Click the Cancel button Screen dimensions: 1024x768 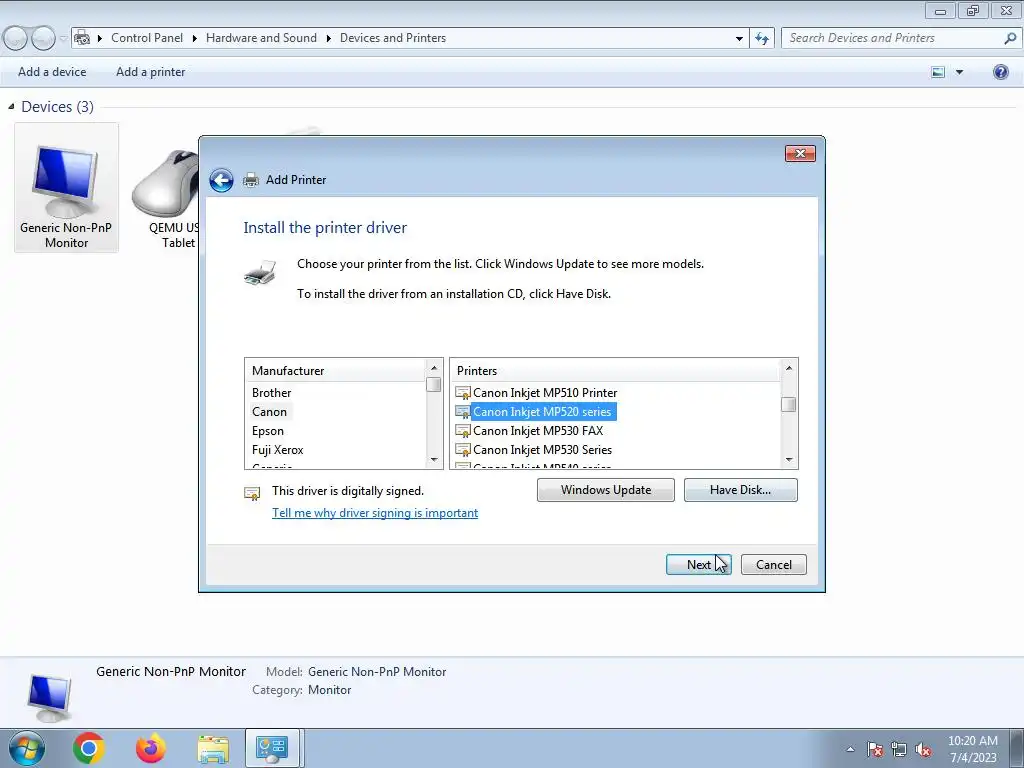coord(774,565)
